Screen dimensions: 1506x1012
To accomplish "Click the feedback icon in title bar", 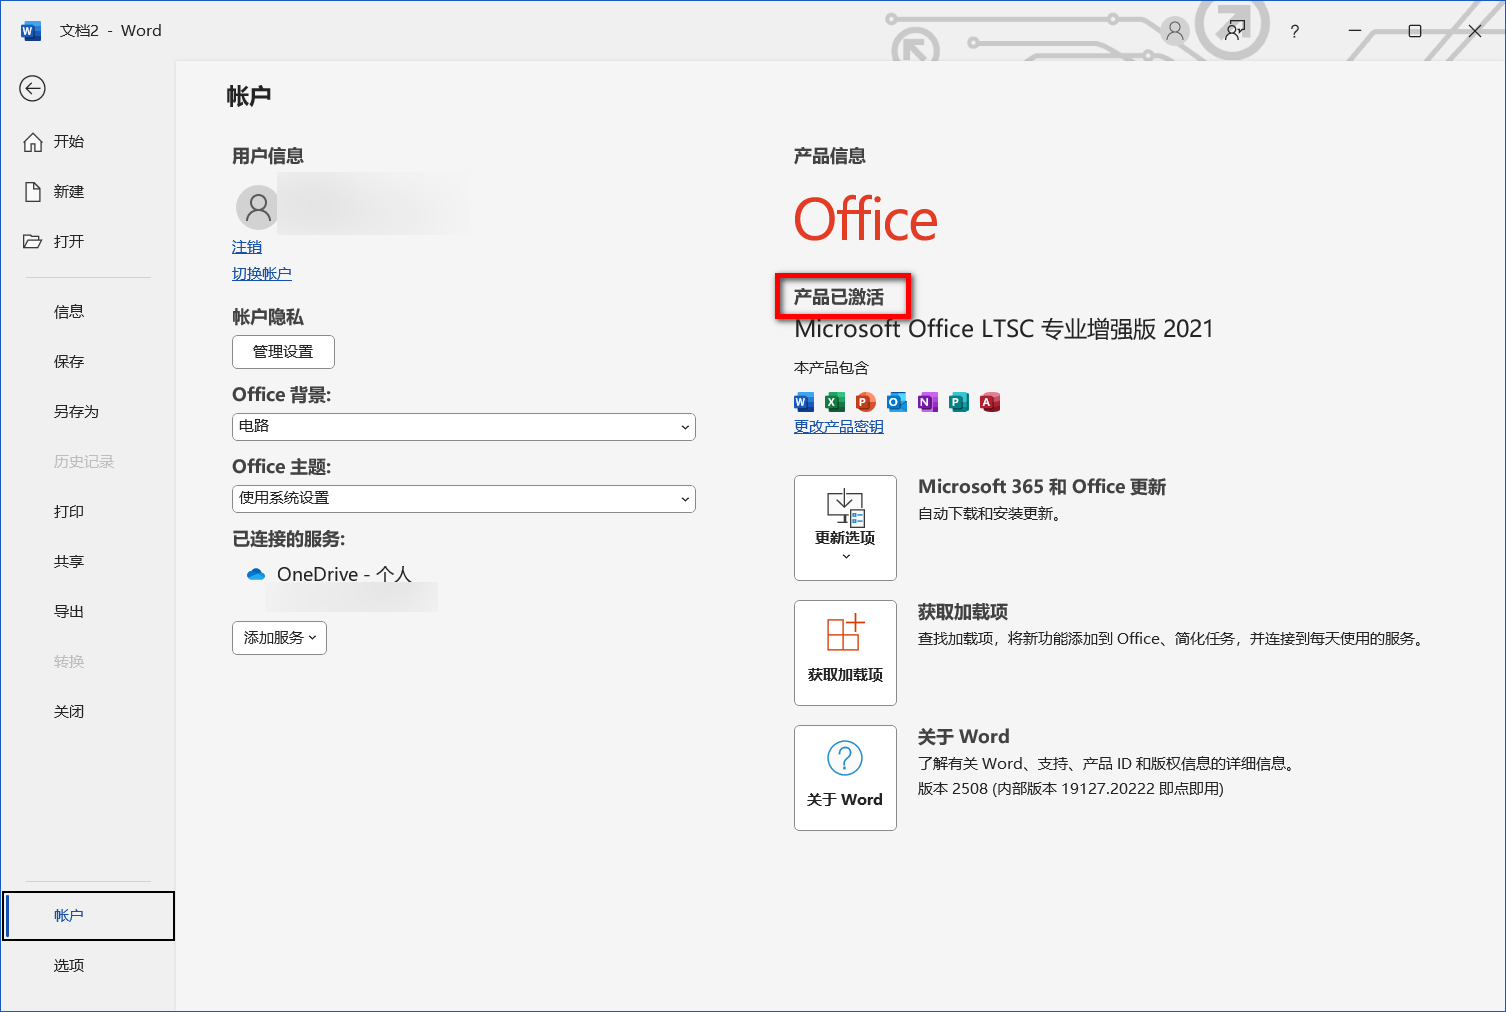I will (1236, 30).
